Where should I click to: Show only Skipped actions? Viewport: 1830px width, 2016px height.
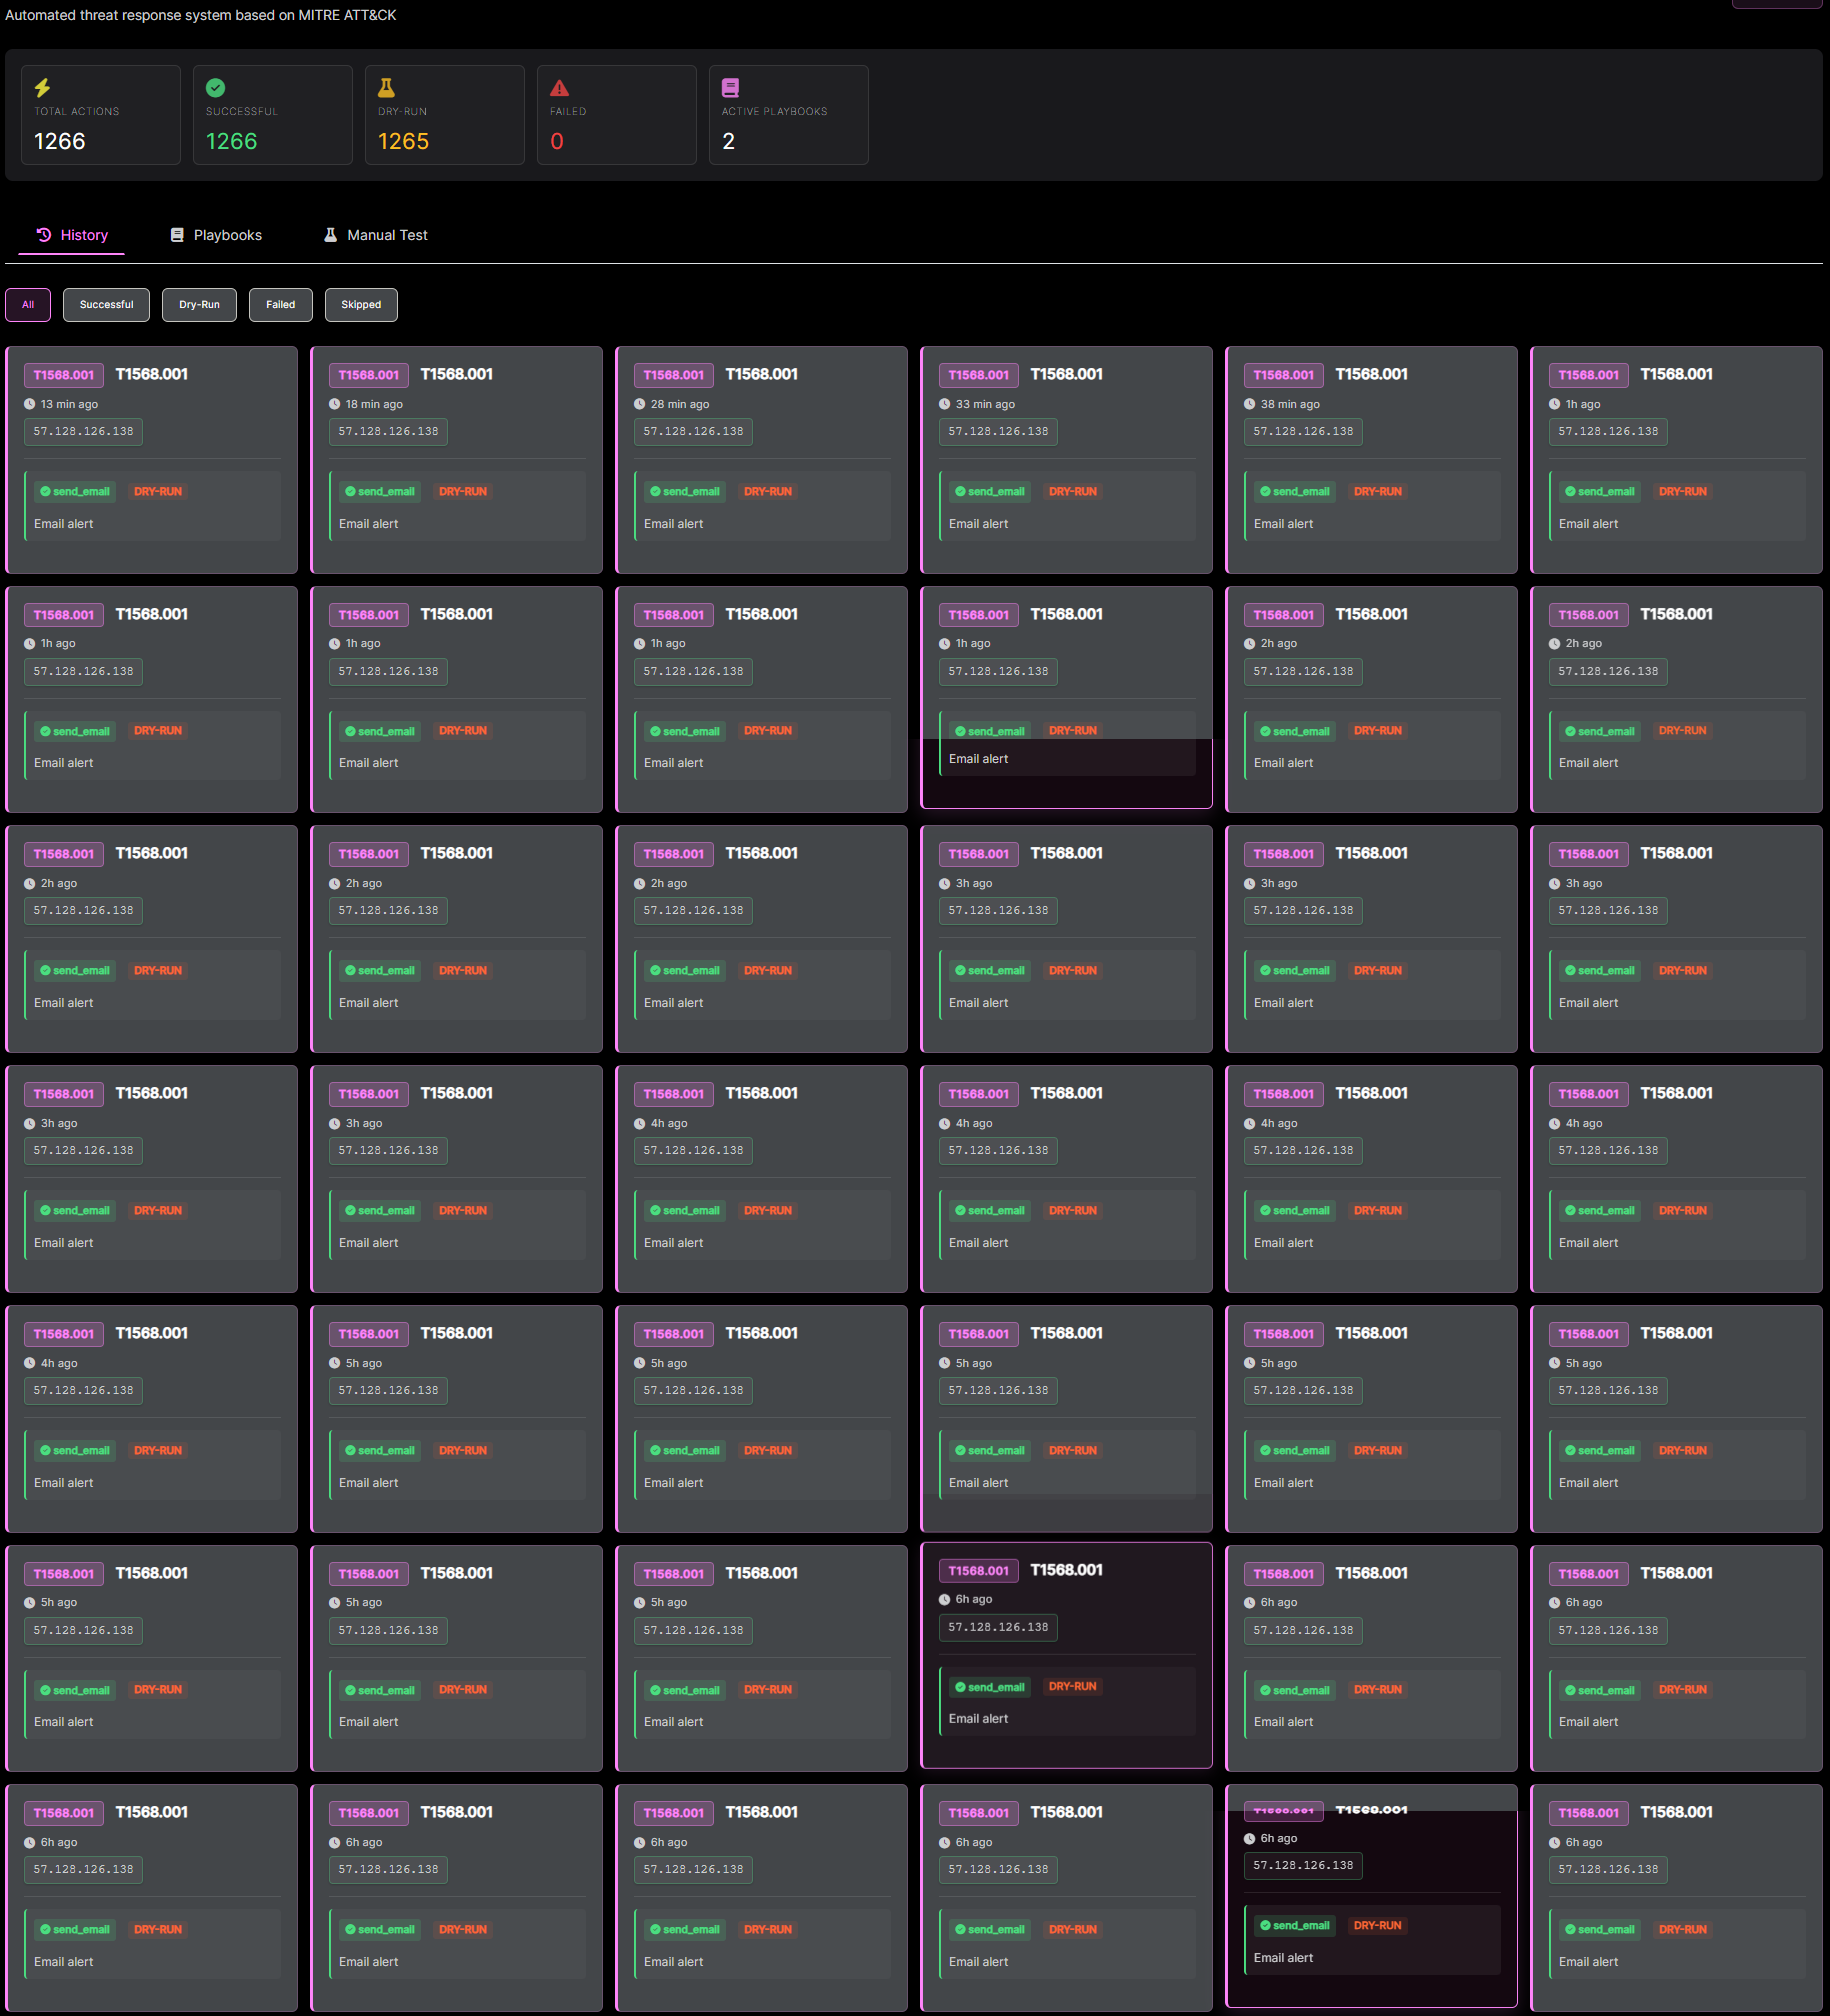tap(361, 305)
